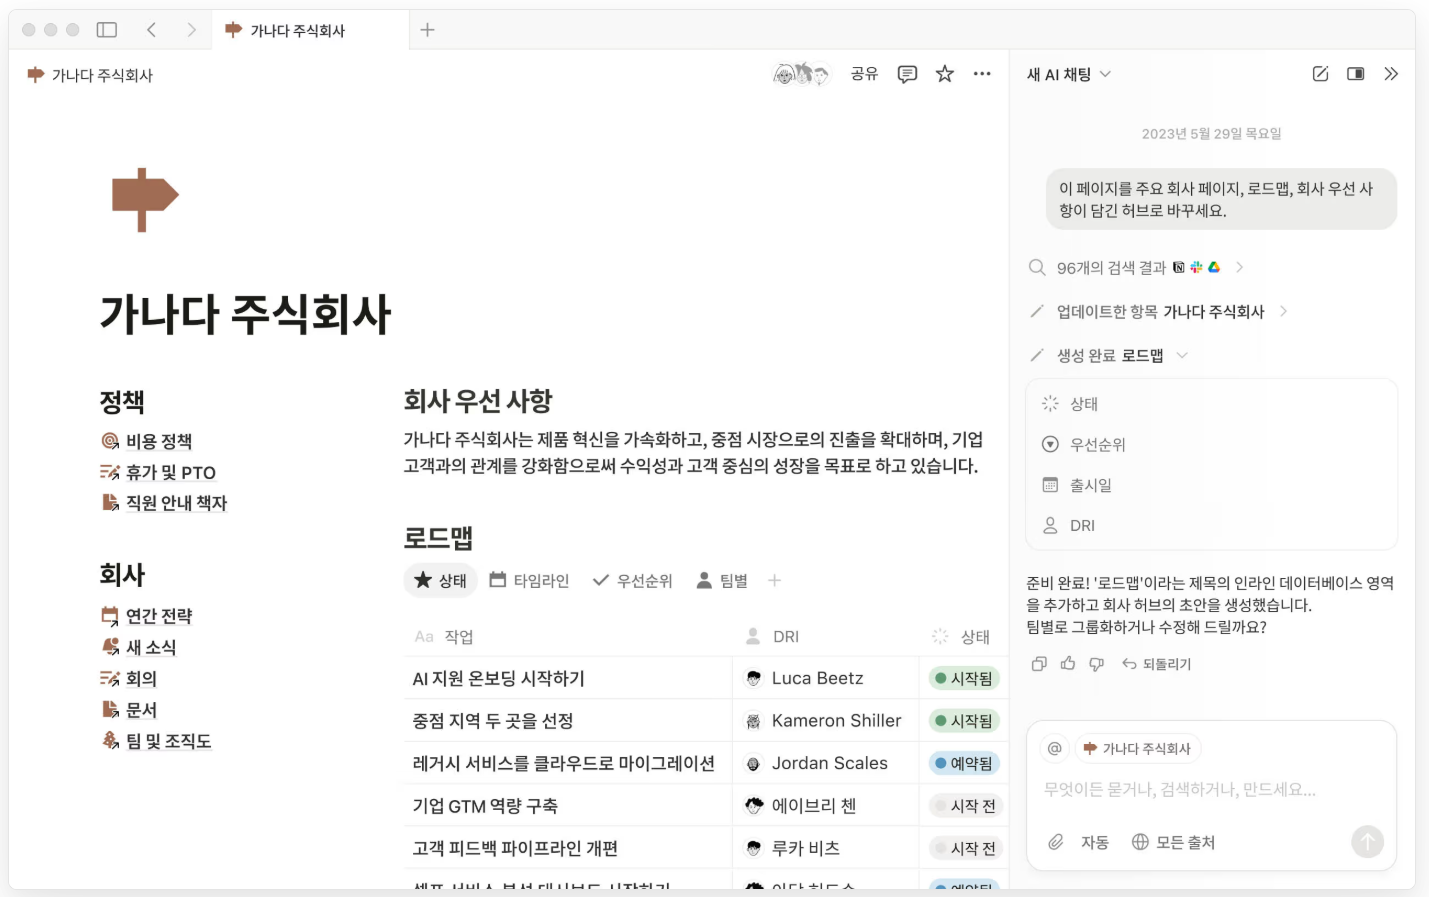
Task: Expand the 생성 완료 로드맵 disclosure chevron
Action: pyautogui.click(x=1183, y=355)
